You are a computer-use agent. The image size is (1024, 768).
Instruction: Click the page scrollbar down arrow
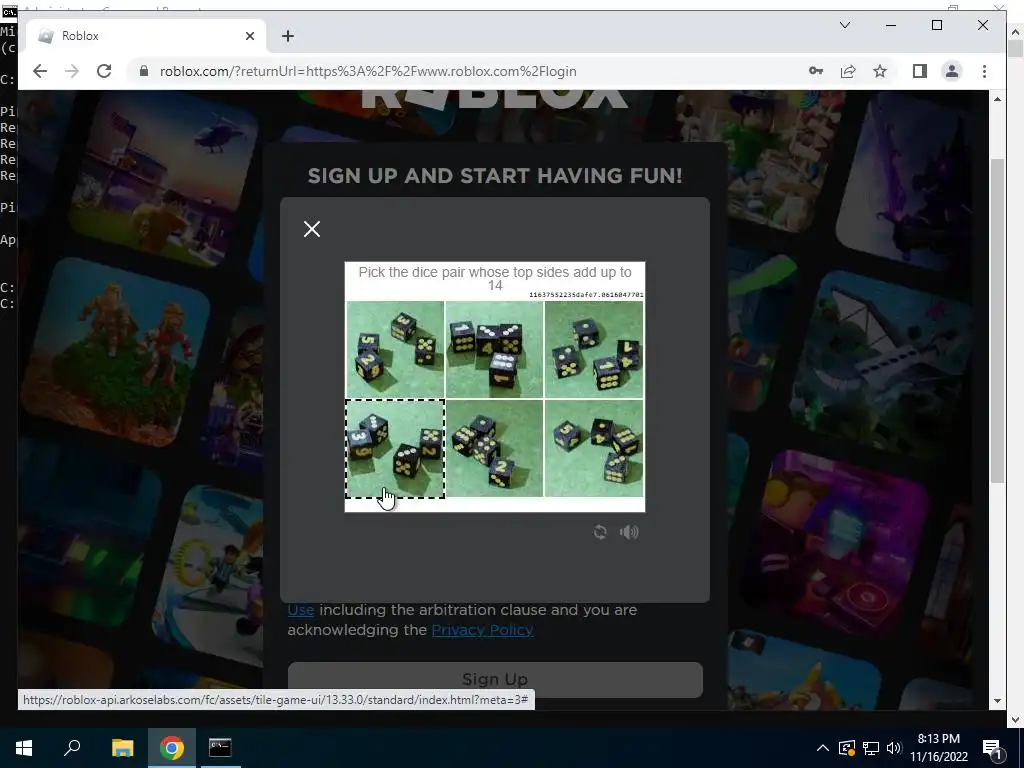(997, 701)
